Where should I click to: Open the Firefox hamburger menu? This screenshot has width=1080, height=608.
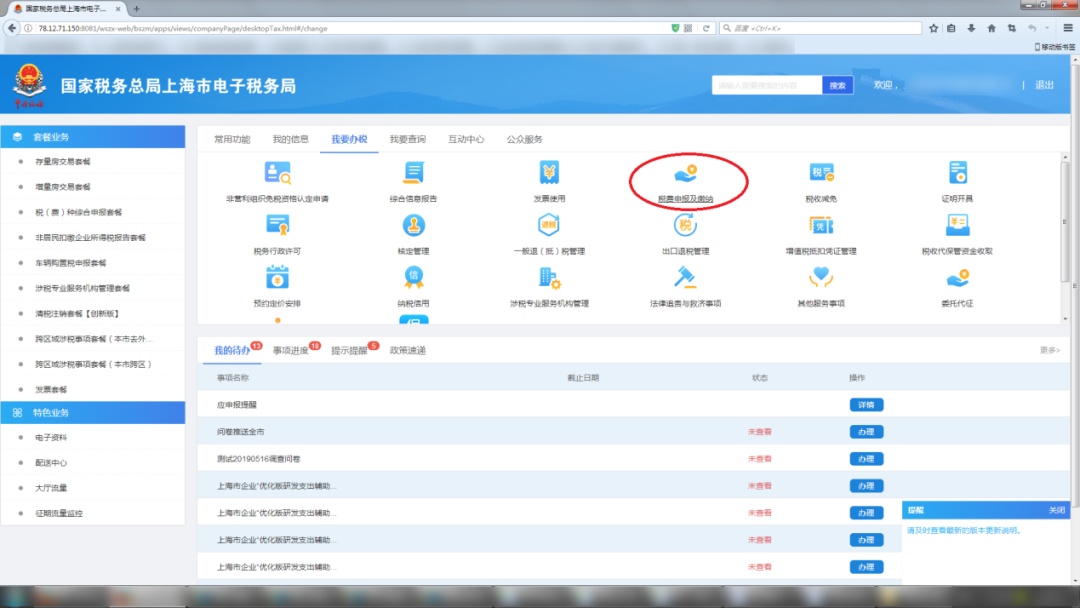1067,28
